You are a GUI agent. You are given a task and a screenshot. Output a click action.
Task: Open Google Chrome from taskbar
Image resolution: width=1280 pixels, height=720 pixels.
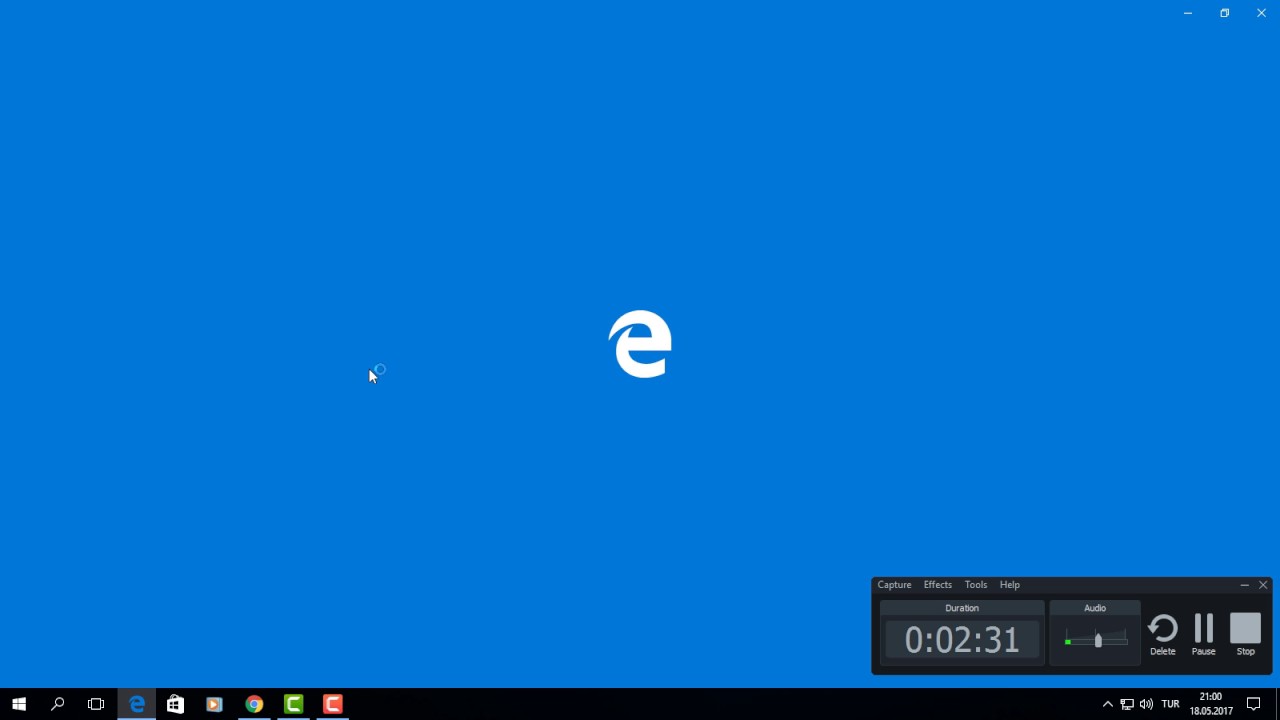tap(254, 704)
